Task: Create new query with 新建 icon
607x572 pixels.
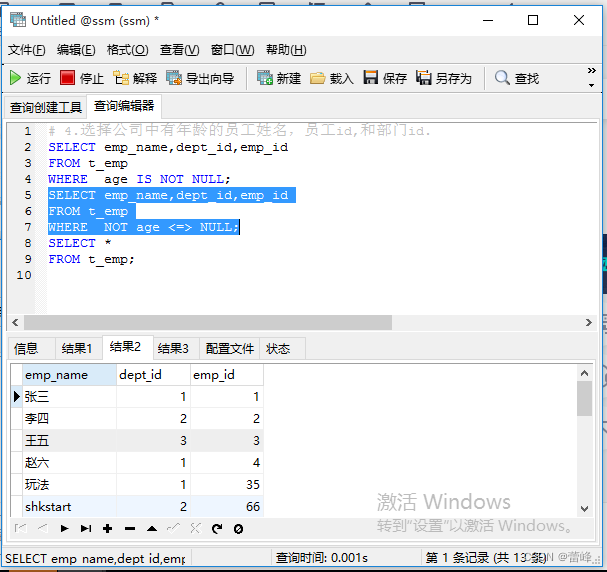Action: click(x=265, y=78)
